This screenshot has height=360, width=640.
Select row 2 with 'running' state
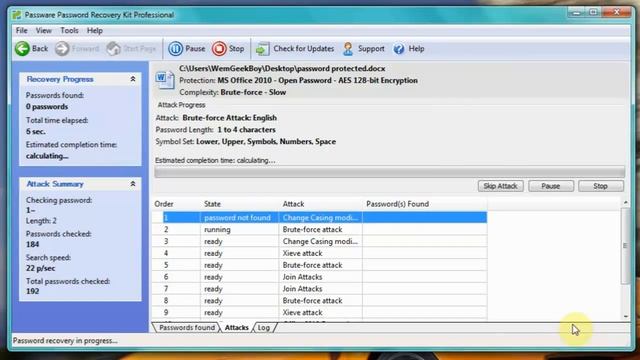(x=320, y=229)
